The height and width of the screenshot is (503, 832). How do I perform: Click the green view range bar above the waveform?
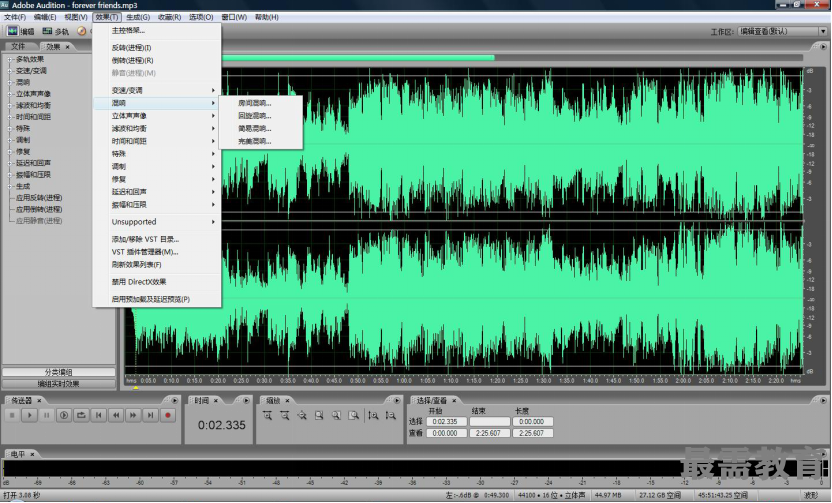click(358, 58)
